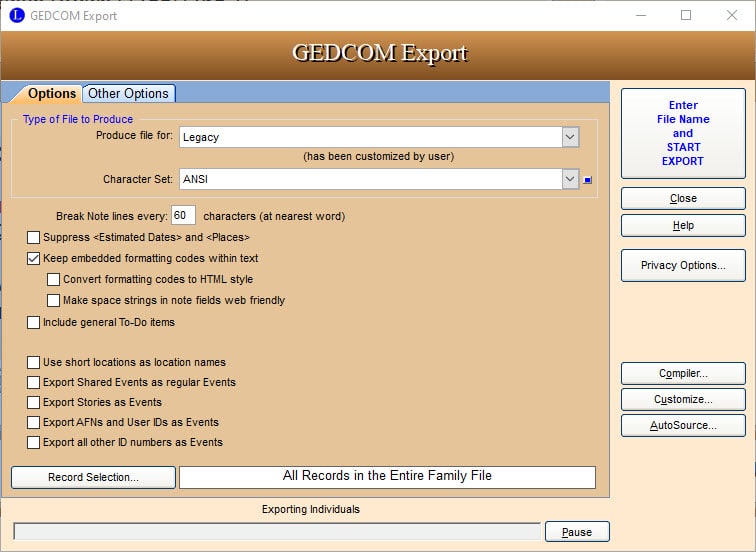This screenshot has height=552, width=756.
Task: Click the Legacy app icon in title bar
Action: tap(16, 15)
